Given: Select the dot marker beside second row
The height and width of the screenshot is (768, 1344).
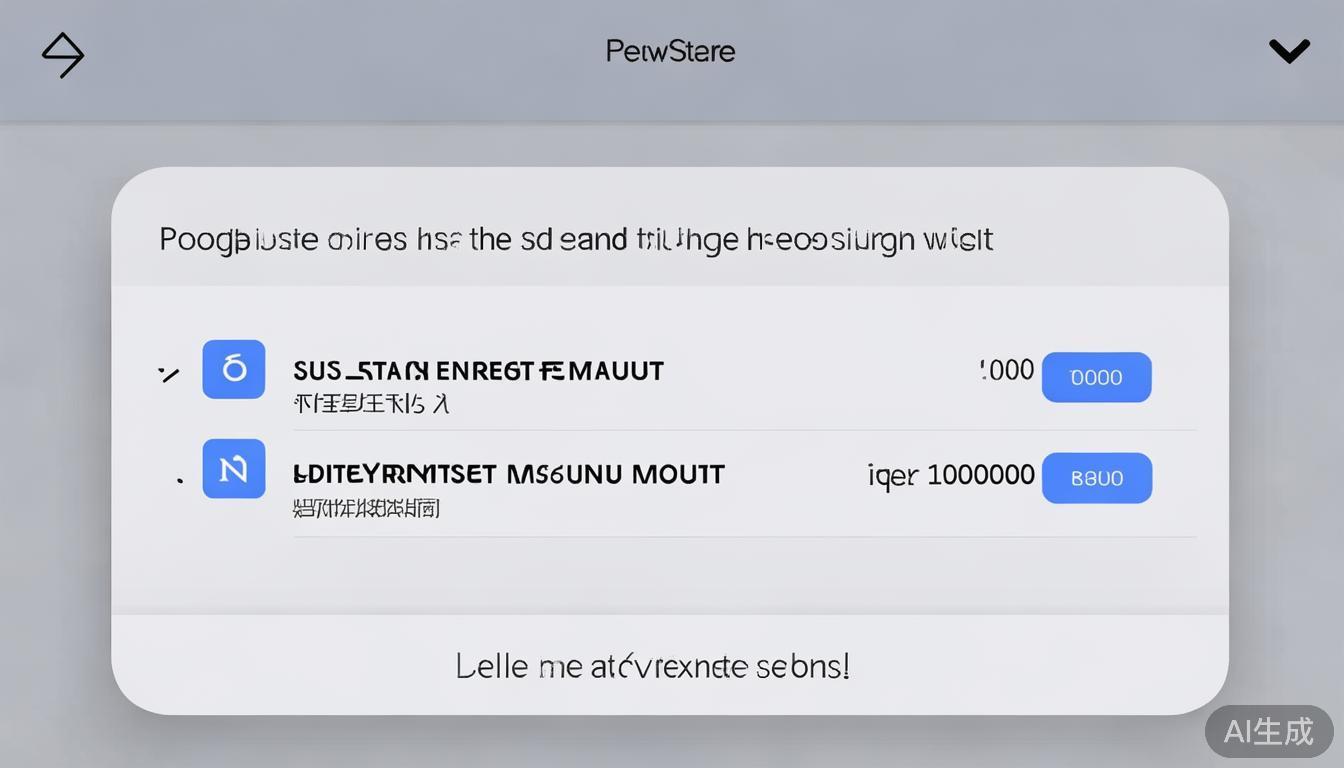Looking at the screenshot, I should tap(179, 480).
